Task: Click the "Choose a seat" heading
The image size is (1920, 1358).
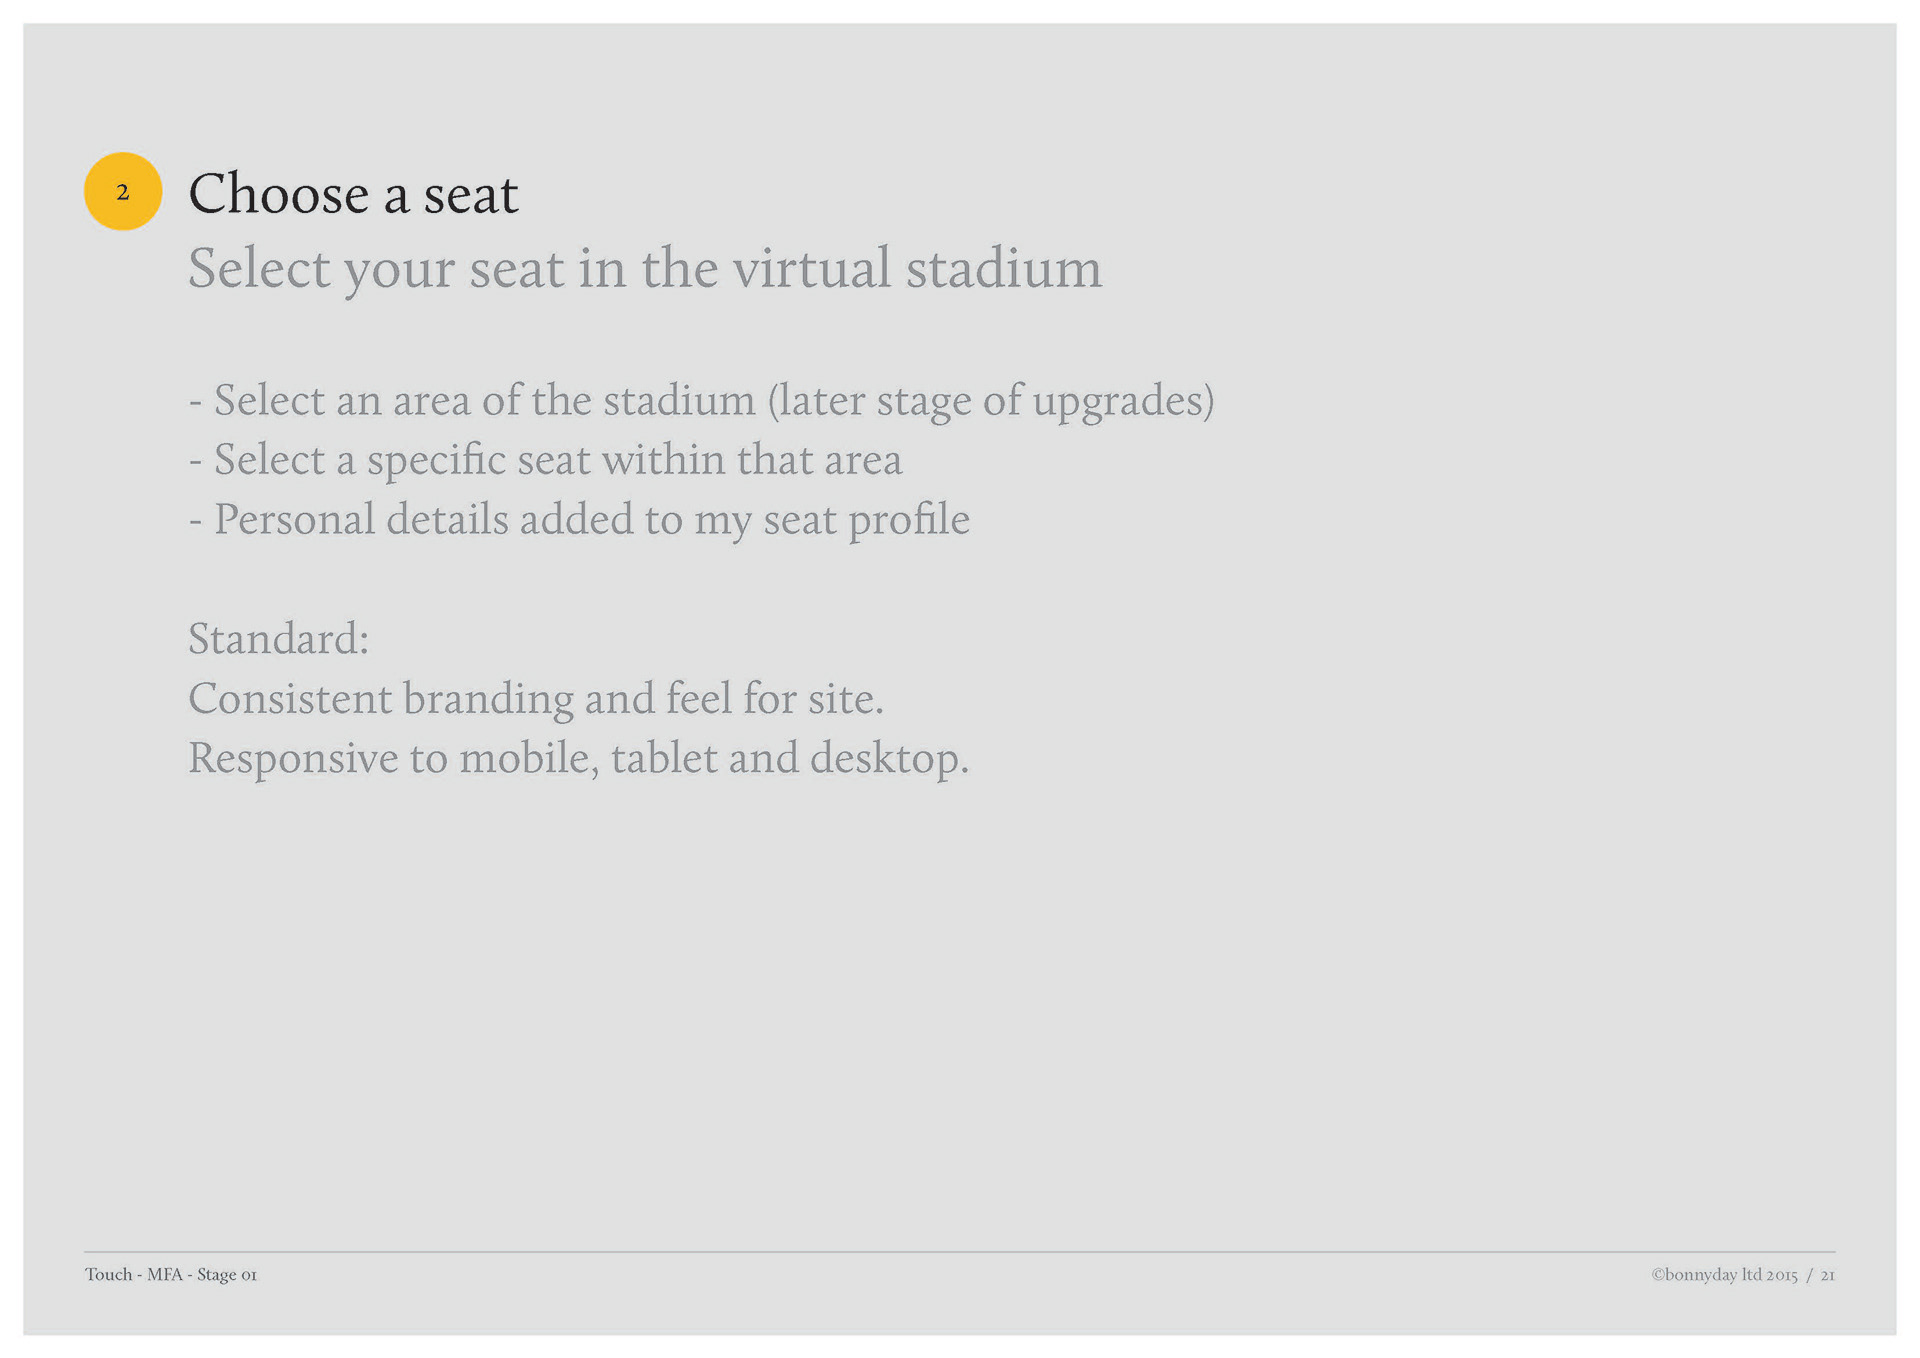Action: pyautogui.click(x=353, y=193)
